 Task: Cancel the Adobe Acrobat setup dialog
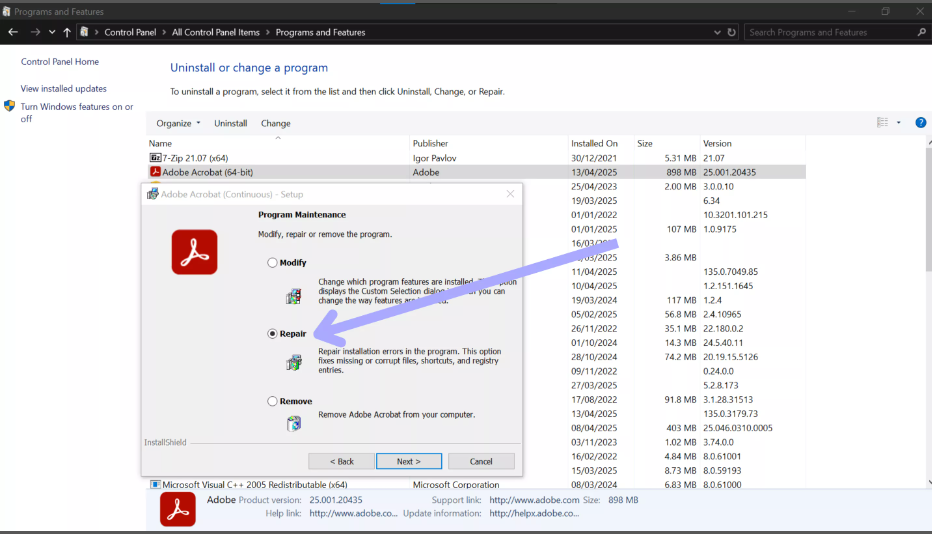[x=481, y=461]
